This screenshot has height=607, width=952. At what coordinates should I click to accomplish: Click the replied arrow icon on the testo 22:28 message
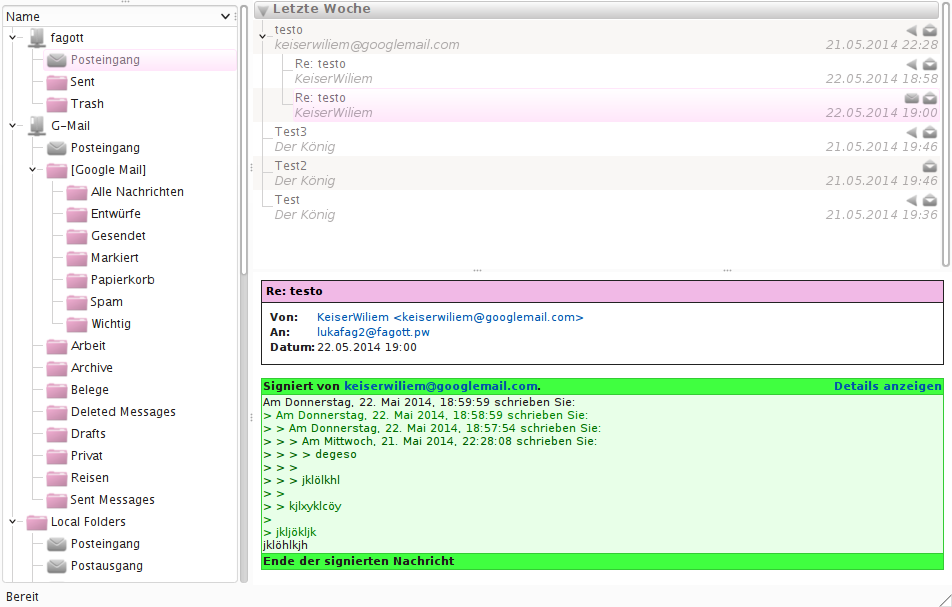click(911, 30)
